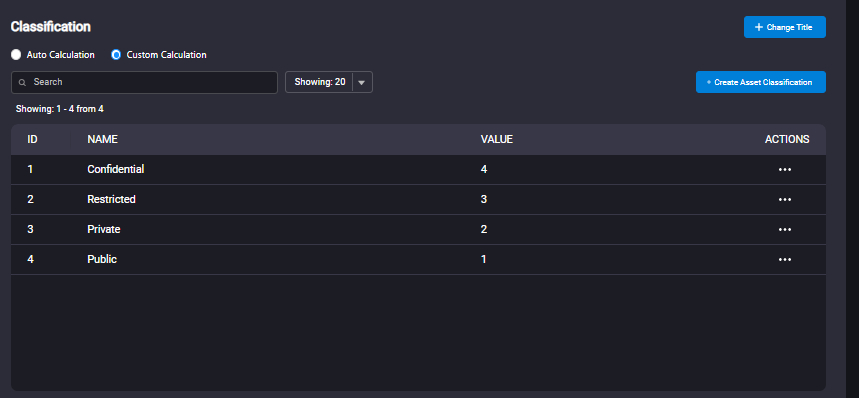This screenshot has width=859, height=398.
Task: Open actions menu for Confidential row
Action: point(784,170)
